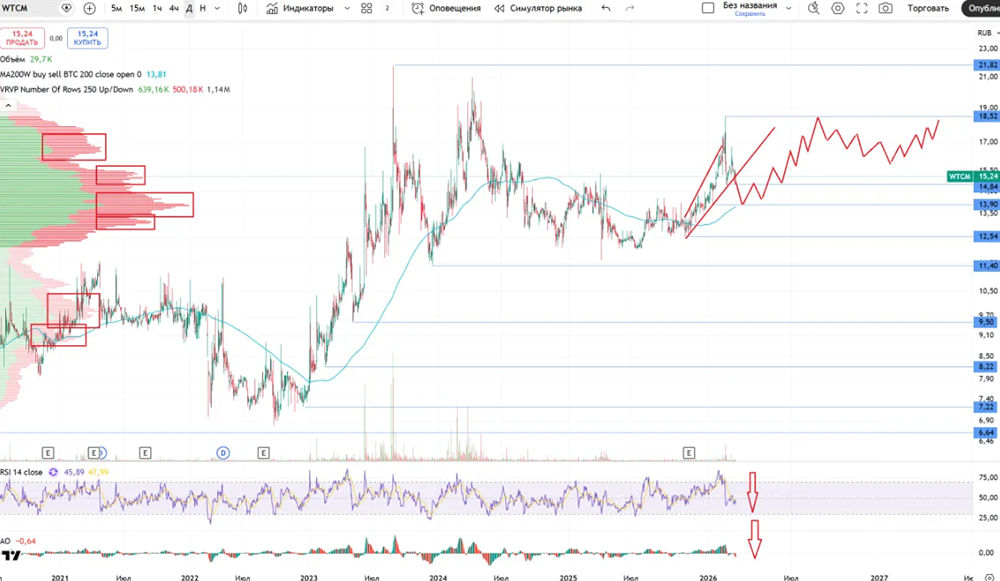The height and width of the screenshot is (581, 1000).
Task: Enter fullscreen mode
Action: point(862,8)
